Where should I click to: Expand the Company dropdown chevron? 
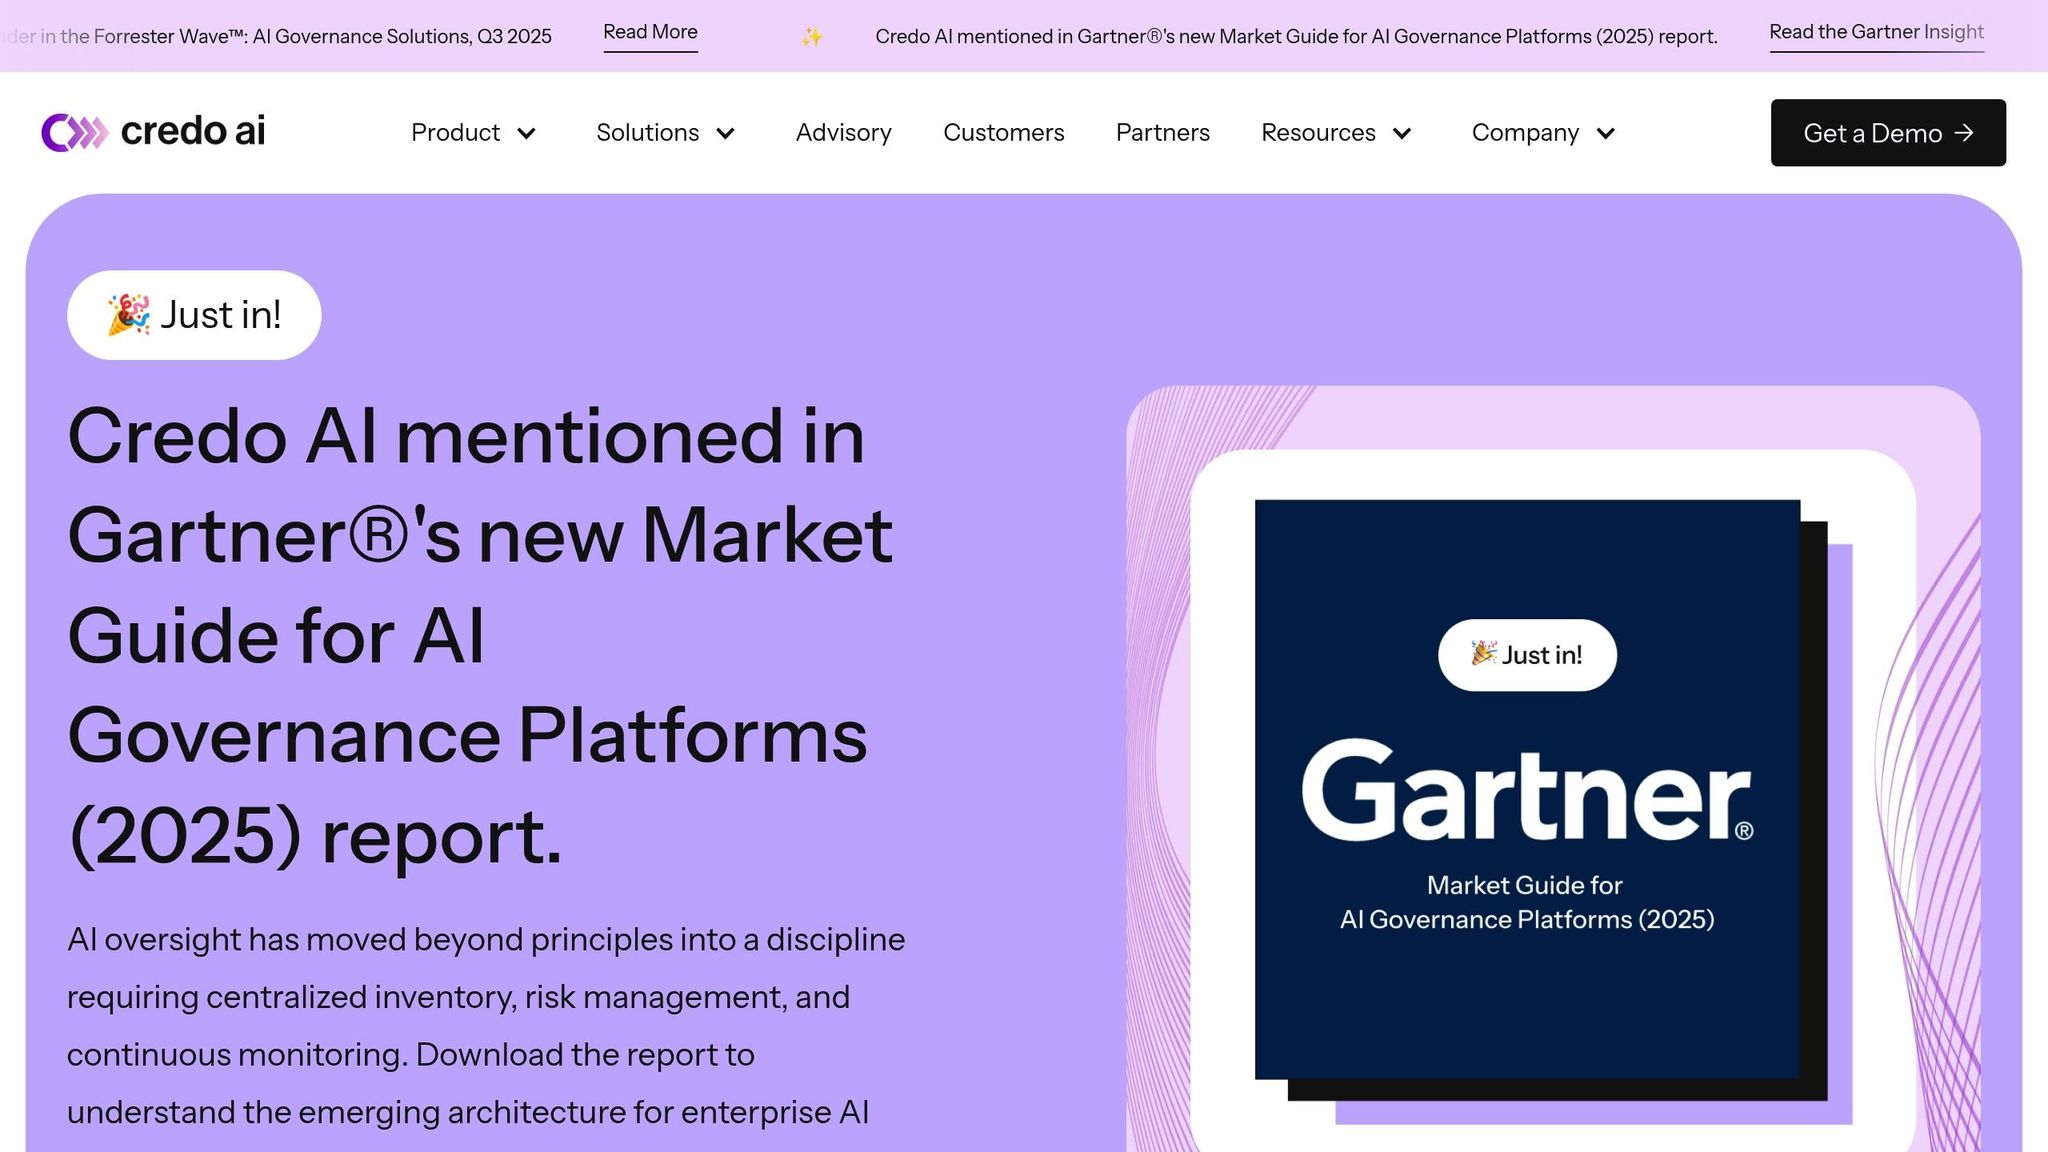pyautogui.click(x=1605, y=133)
